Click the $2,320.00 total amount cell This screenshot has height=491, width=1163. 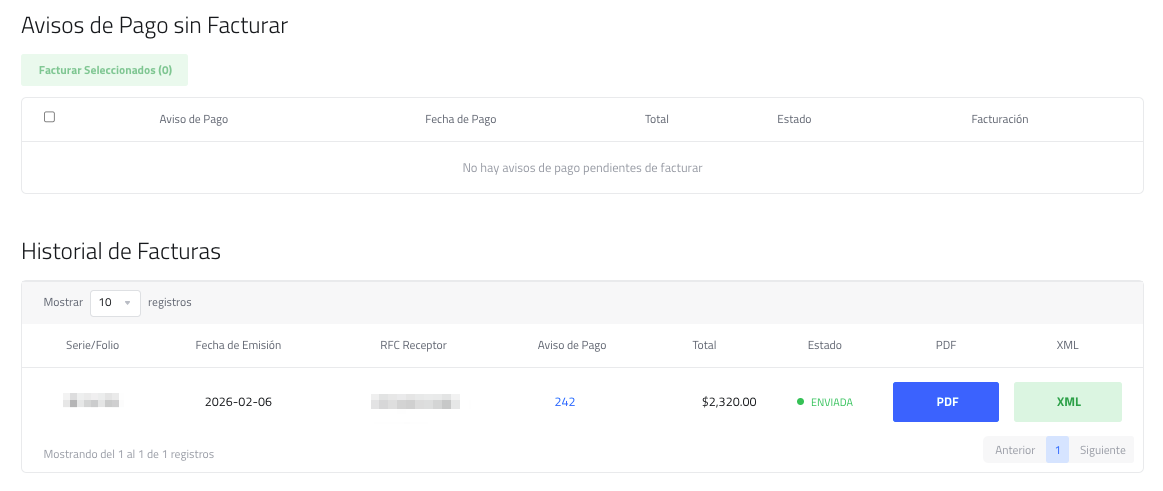pos(728,402)
